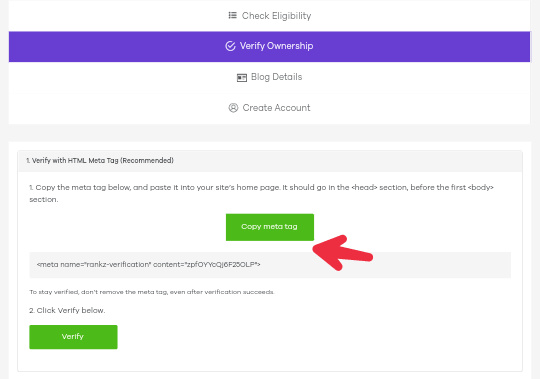Click the '<head>' word in the instructions
Image resolution: width=540 pixels, height=379 pixels.
(x=364, y=188)
